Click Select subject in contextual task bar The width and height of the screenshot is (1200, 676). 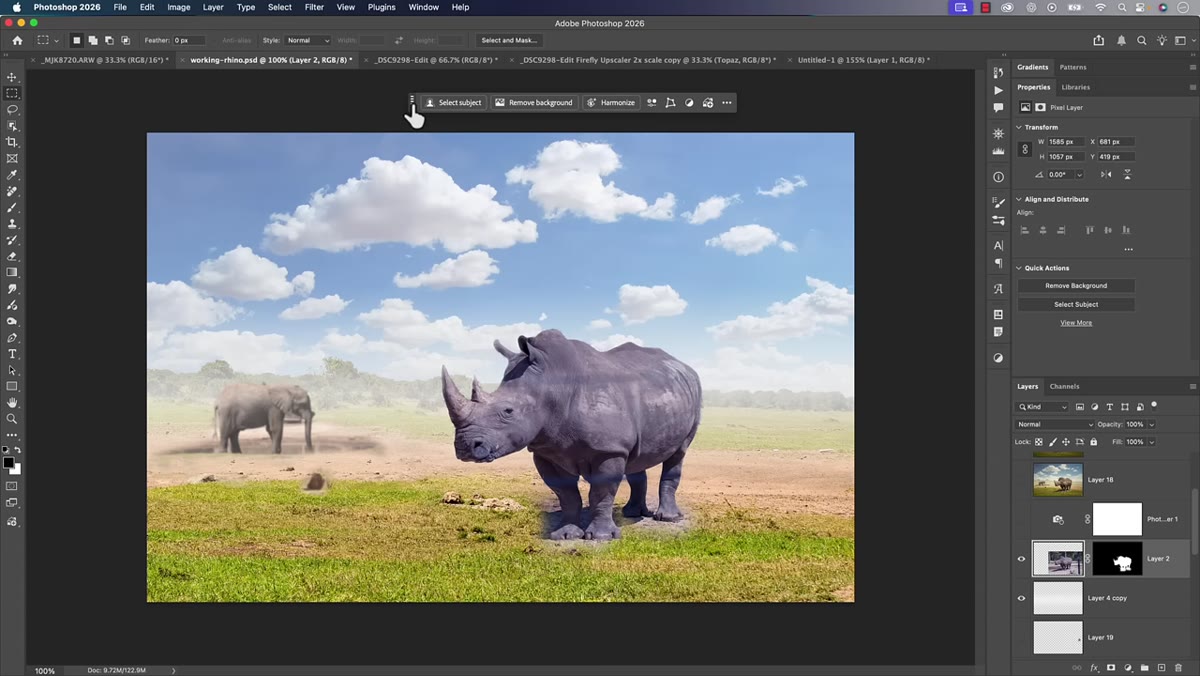coord(453,102)
